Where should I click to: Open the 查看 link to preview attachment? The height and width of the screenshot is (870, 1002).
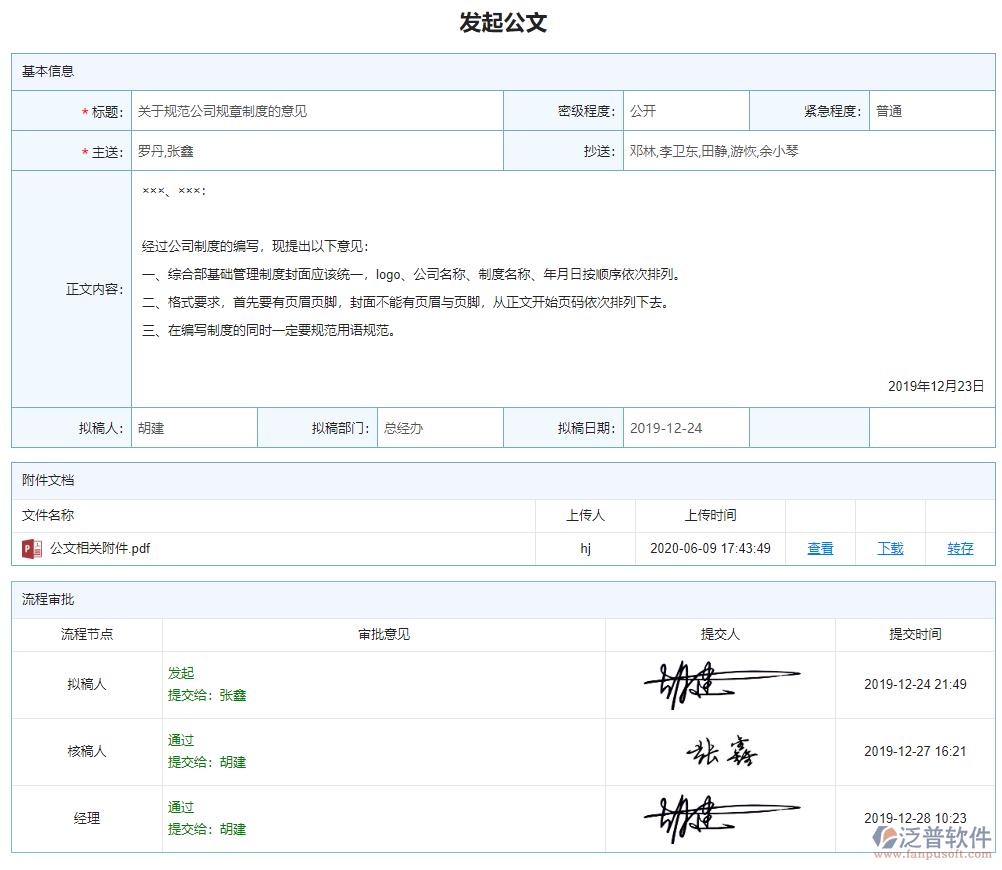819,548
